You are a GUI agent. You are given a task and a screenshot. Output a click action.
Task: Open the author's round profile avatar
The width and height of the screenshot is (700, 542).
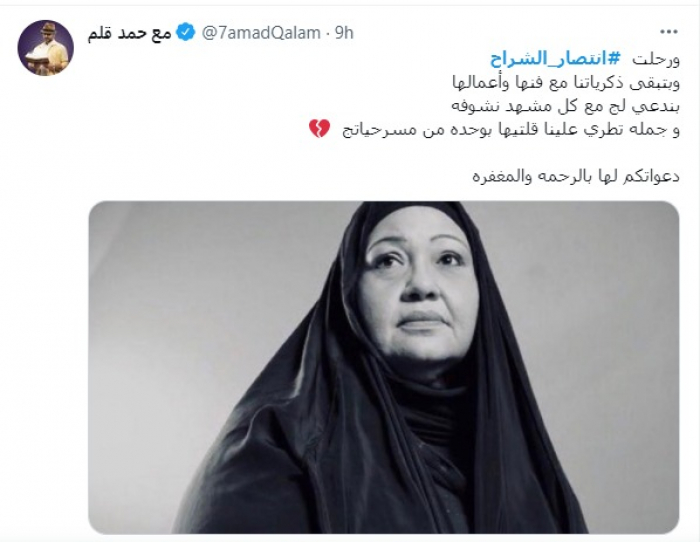46,48
